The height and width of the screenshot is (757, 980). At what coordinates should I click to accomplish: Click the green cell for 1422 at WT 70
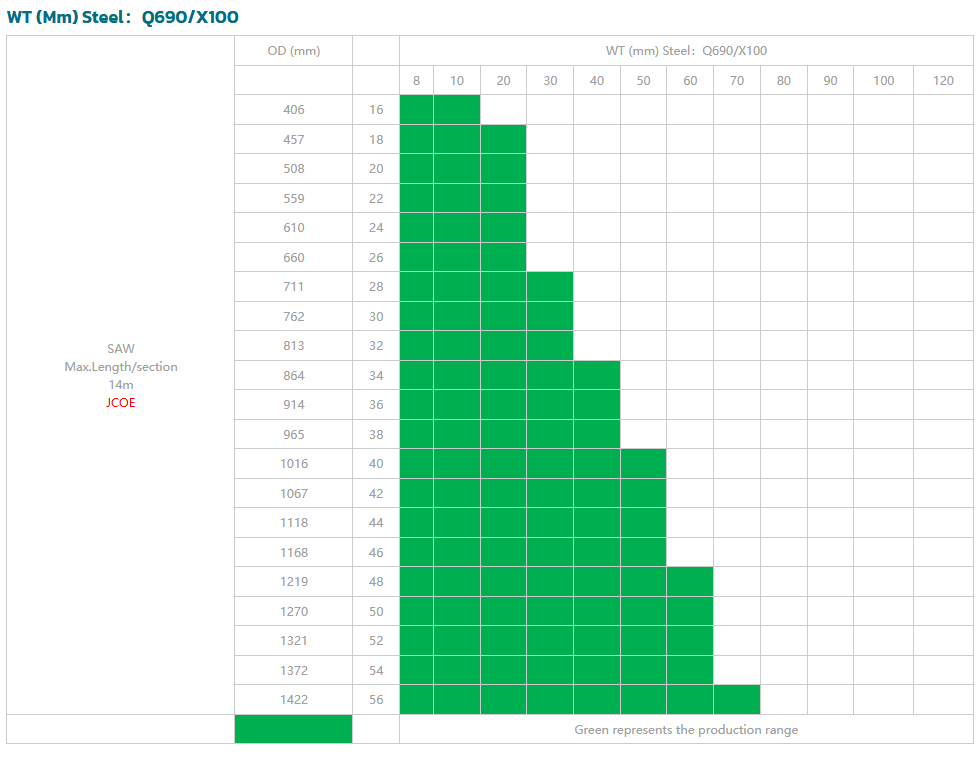pos(736,700)
